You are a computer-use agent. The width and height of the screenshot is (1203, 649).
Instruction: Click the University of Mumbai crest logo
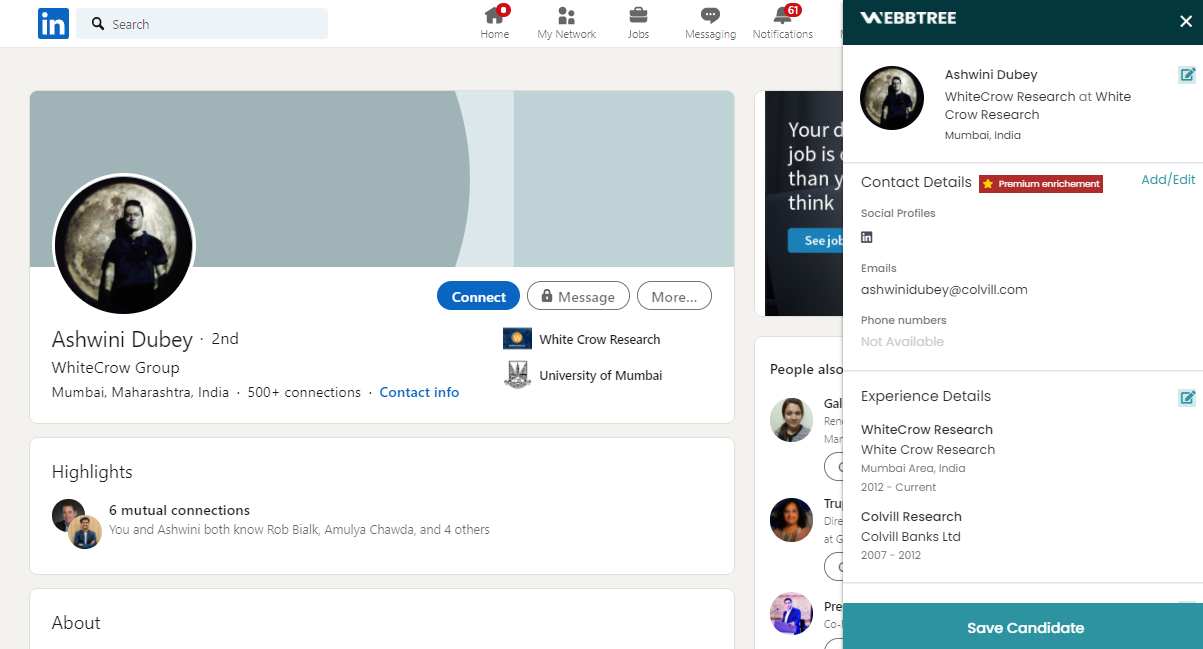(x=517, y=375)
